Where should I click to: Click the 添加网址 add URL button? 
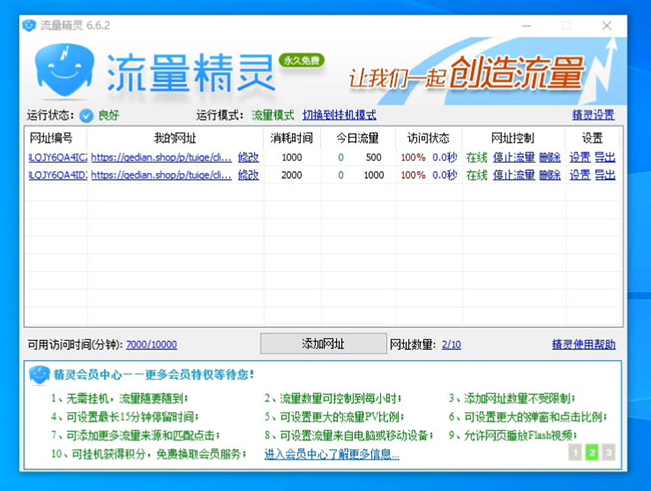(323, 344)
